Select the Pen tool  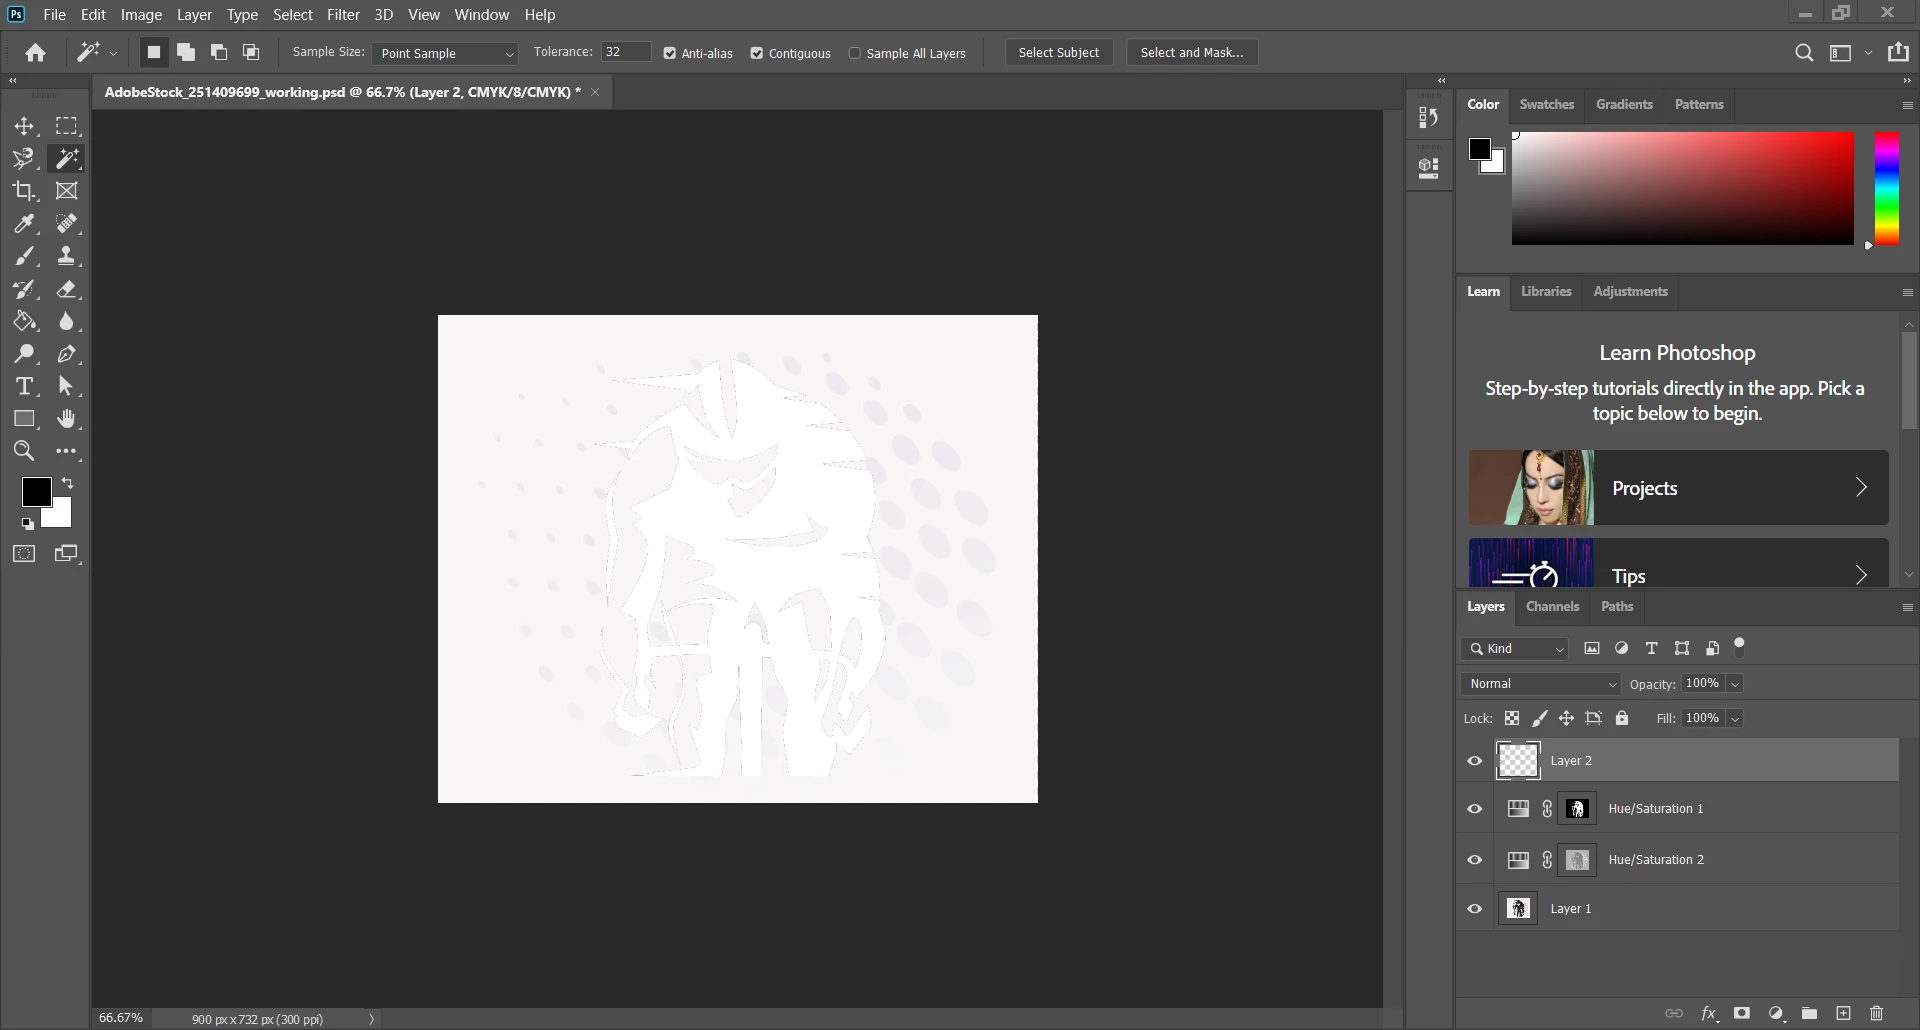point(67,354)
